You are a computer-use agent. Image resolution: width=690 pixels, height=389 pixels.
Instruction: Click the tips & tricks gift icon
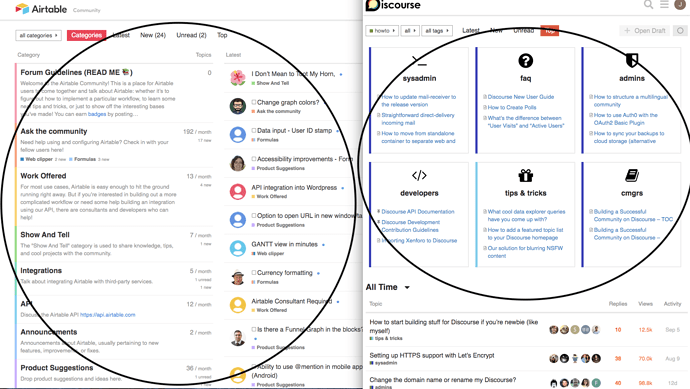[x=525, y=176]
